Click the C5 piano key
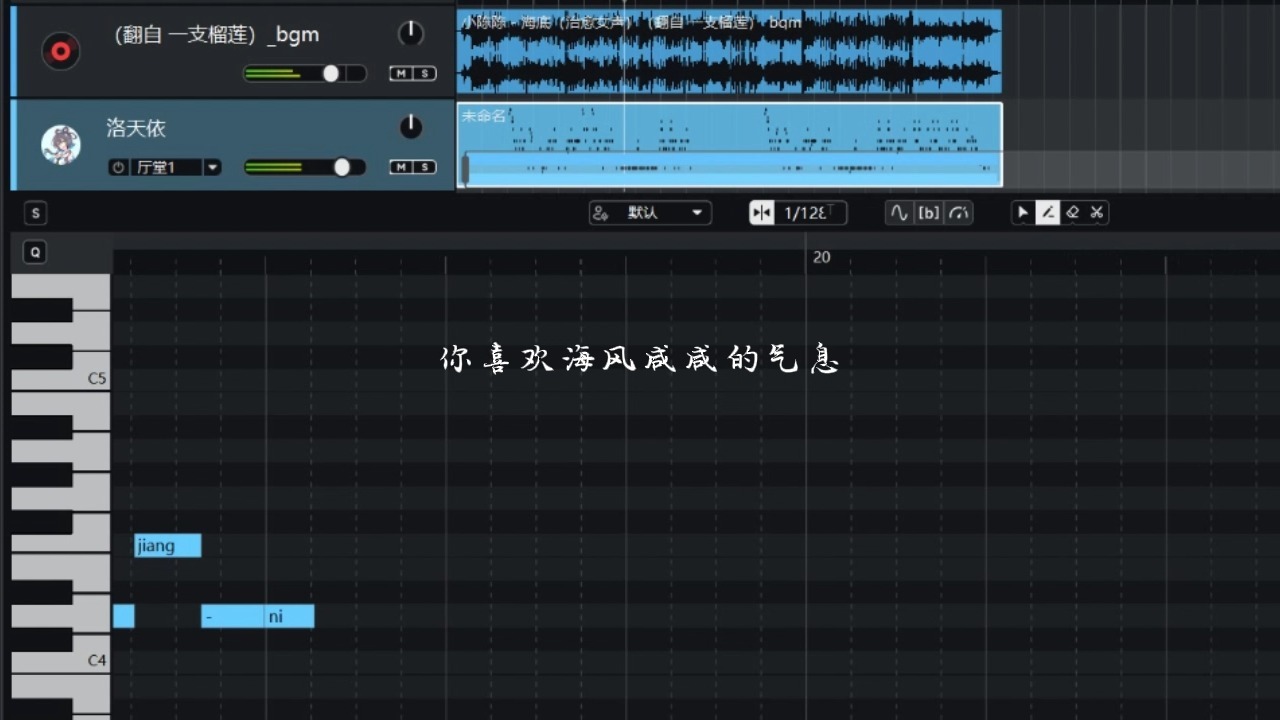1280x720 pixels. click(x=60, y=379)
